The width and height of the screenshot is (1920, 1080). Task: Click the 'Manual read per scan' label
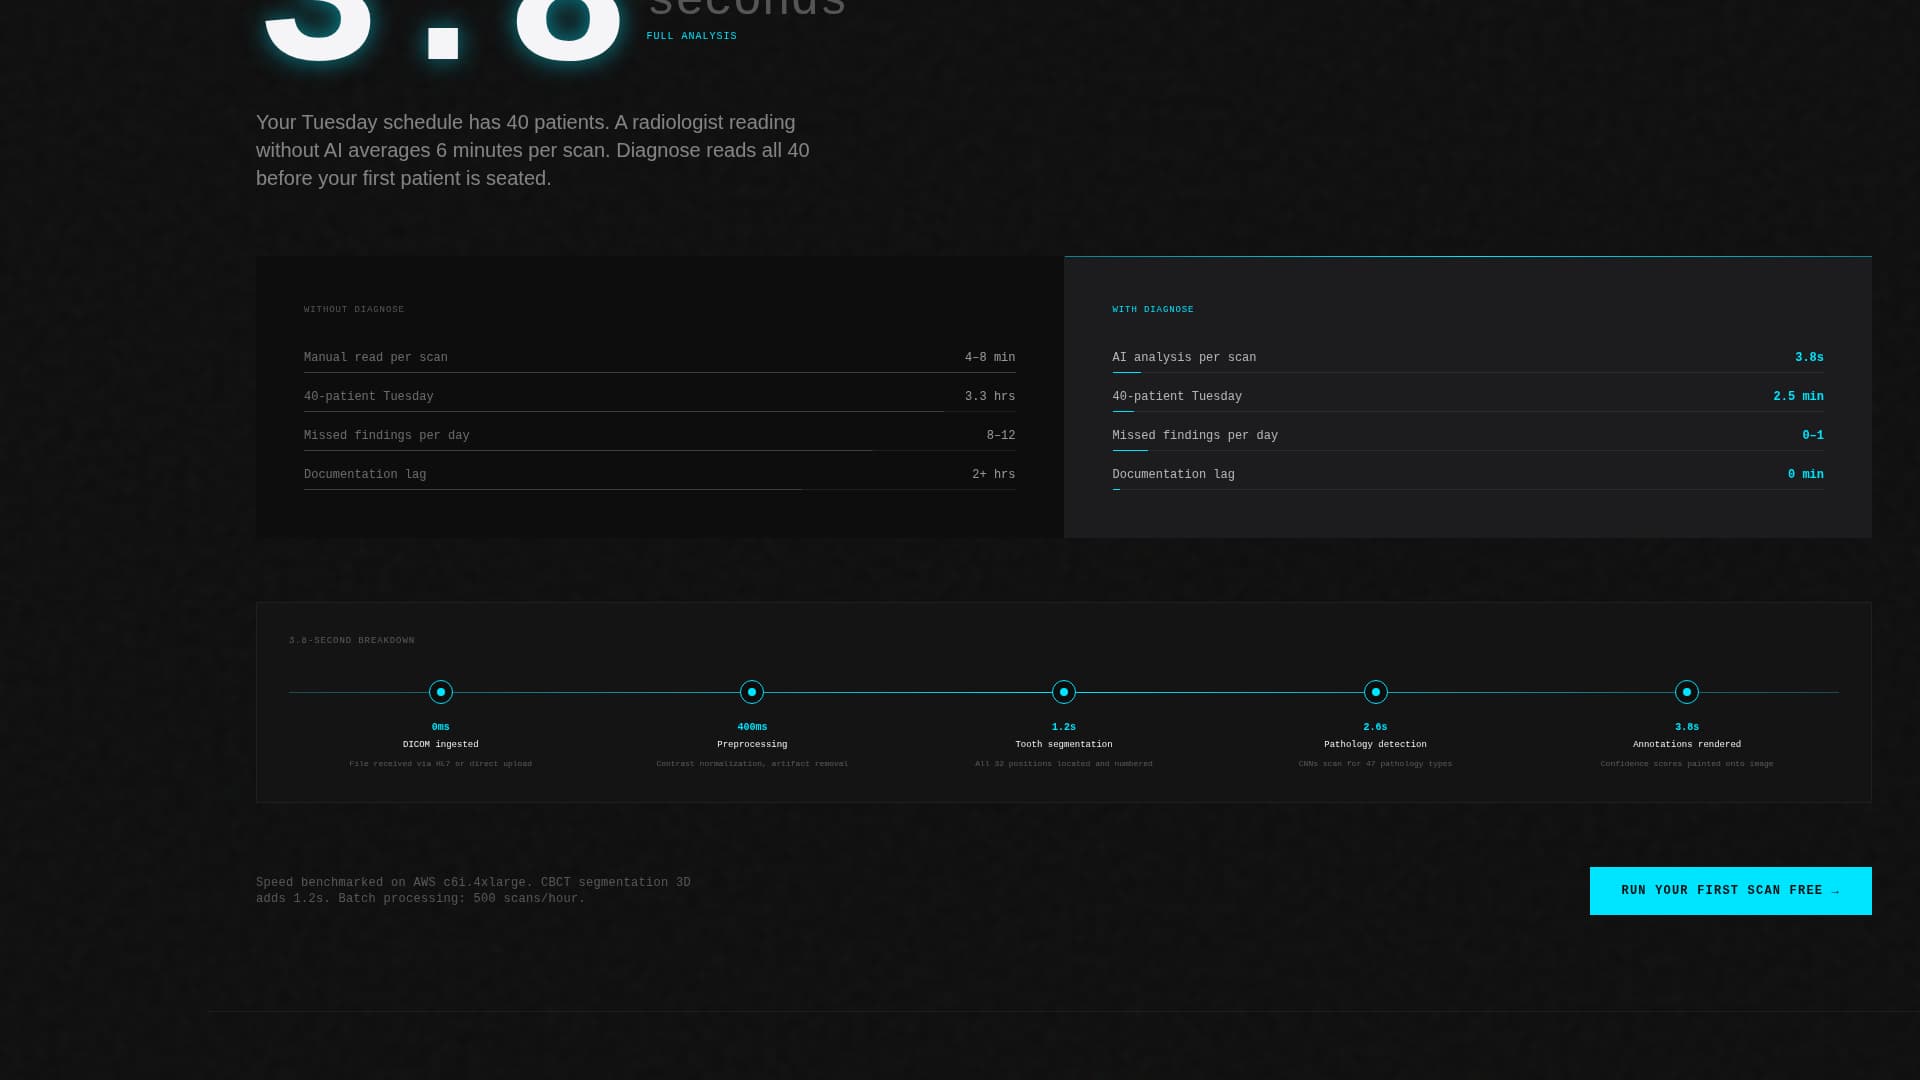[x=376, y=358]
